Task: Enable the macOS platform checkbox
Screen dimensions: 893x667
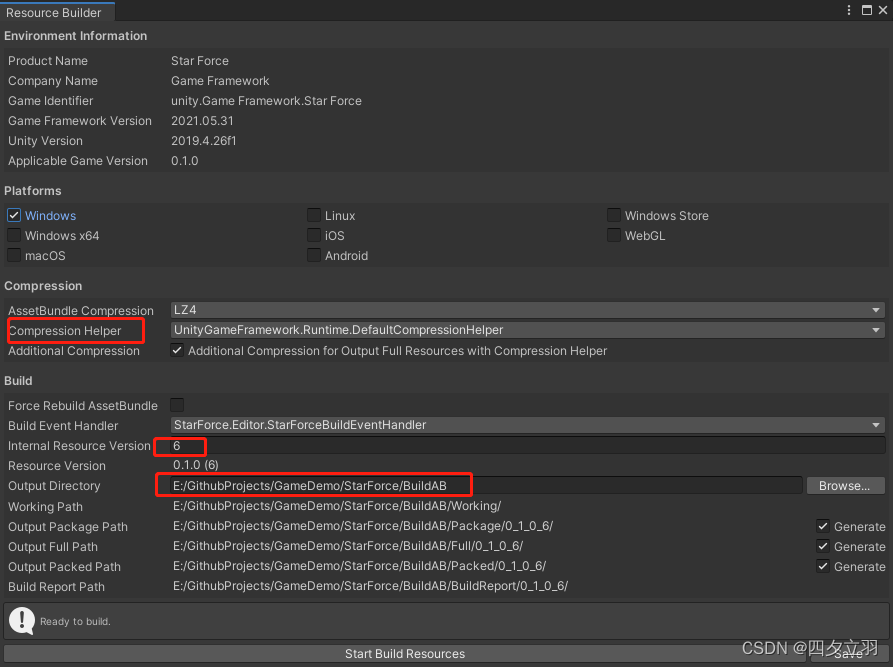Action: 14,255
